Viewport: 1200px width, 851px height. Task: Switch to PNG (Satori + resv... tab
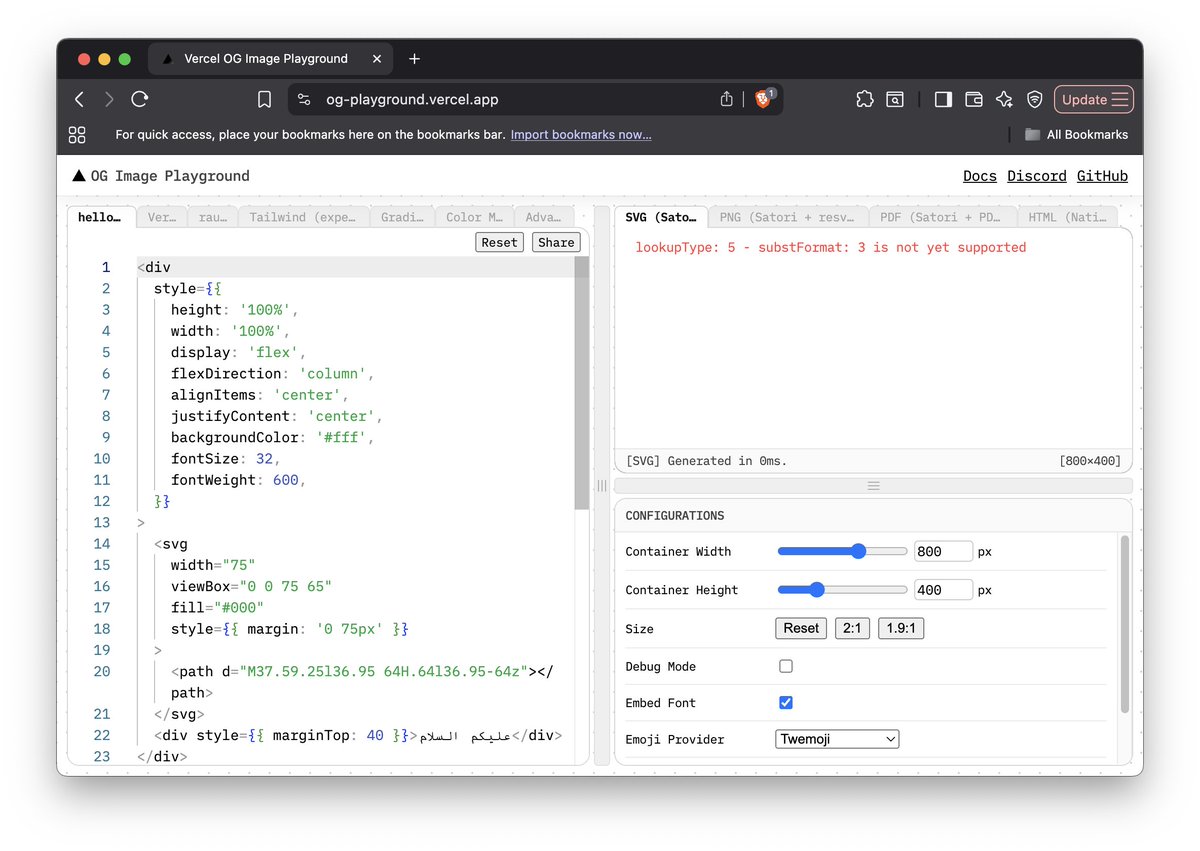point(788,217)
